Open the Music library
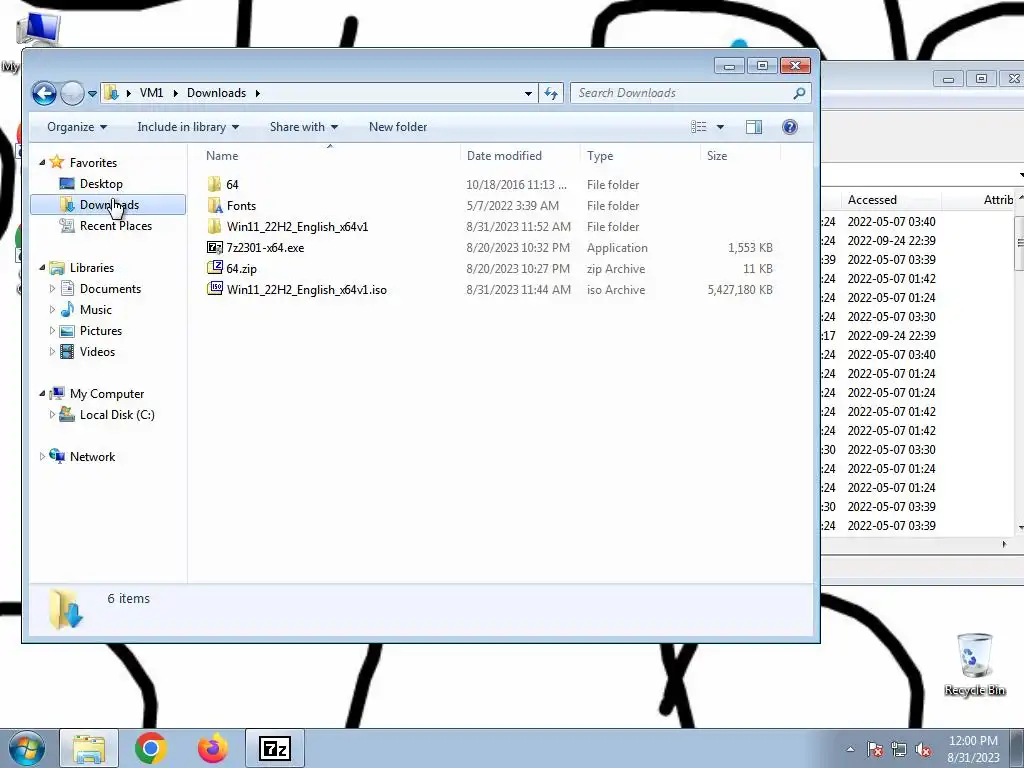1024x768 pixels. (95, 310)
